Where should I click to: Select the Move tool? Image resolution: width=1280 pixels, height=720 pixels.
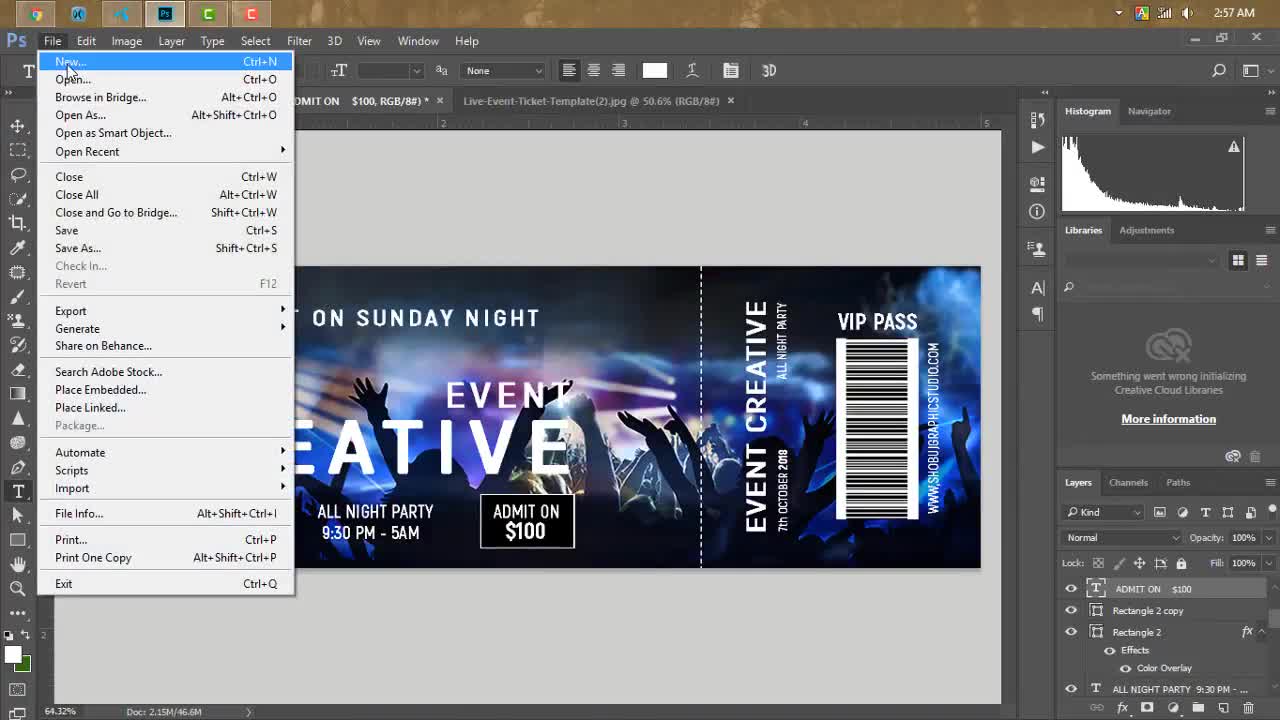[18, 126]
